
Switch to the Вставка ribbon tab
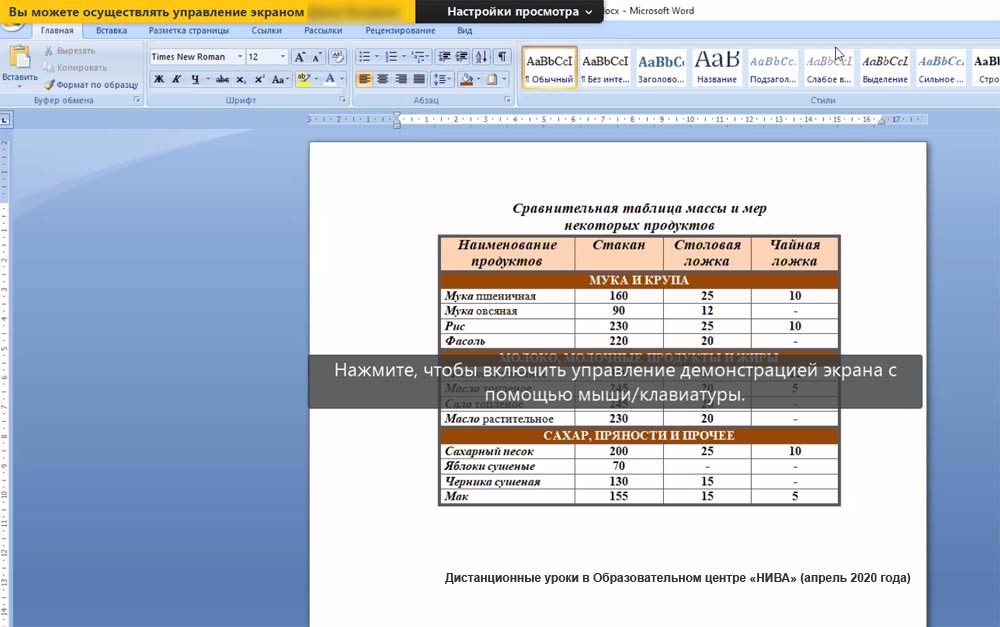(112, 30)
